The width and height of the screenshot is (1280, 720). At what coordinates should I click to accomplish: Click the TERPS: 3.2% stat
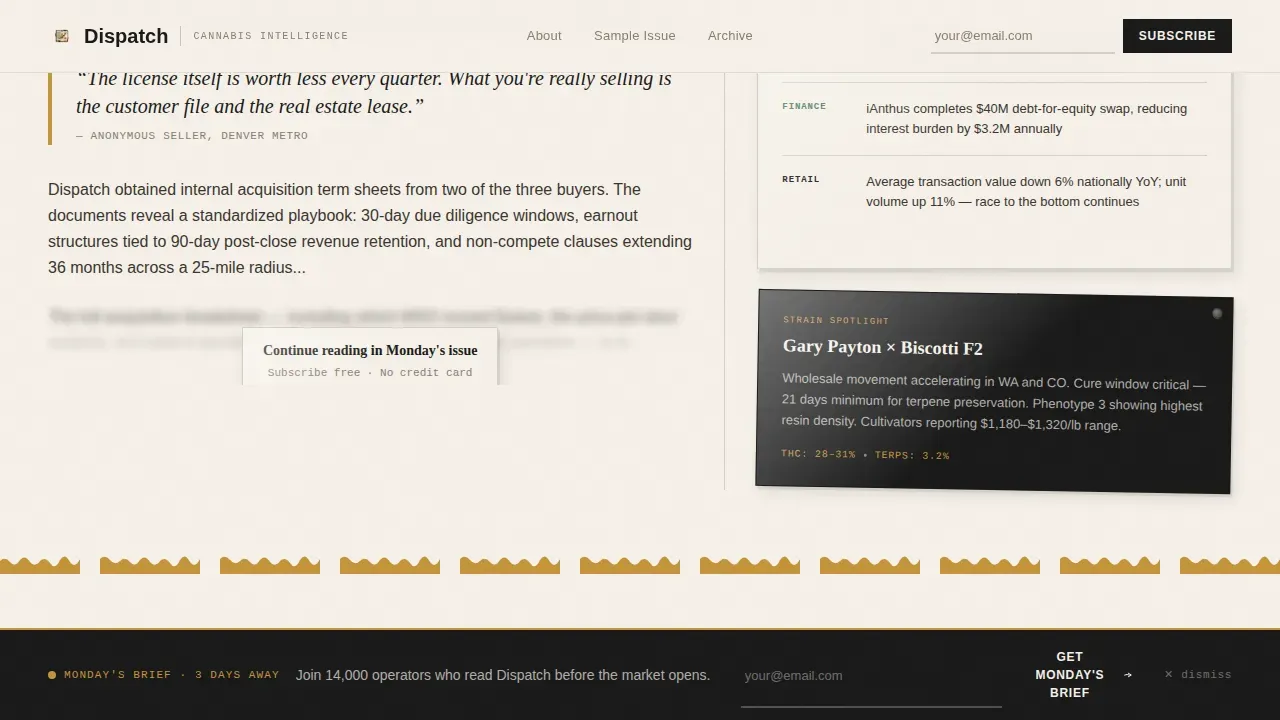912,456
